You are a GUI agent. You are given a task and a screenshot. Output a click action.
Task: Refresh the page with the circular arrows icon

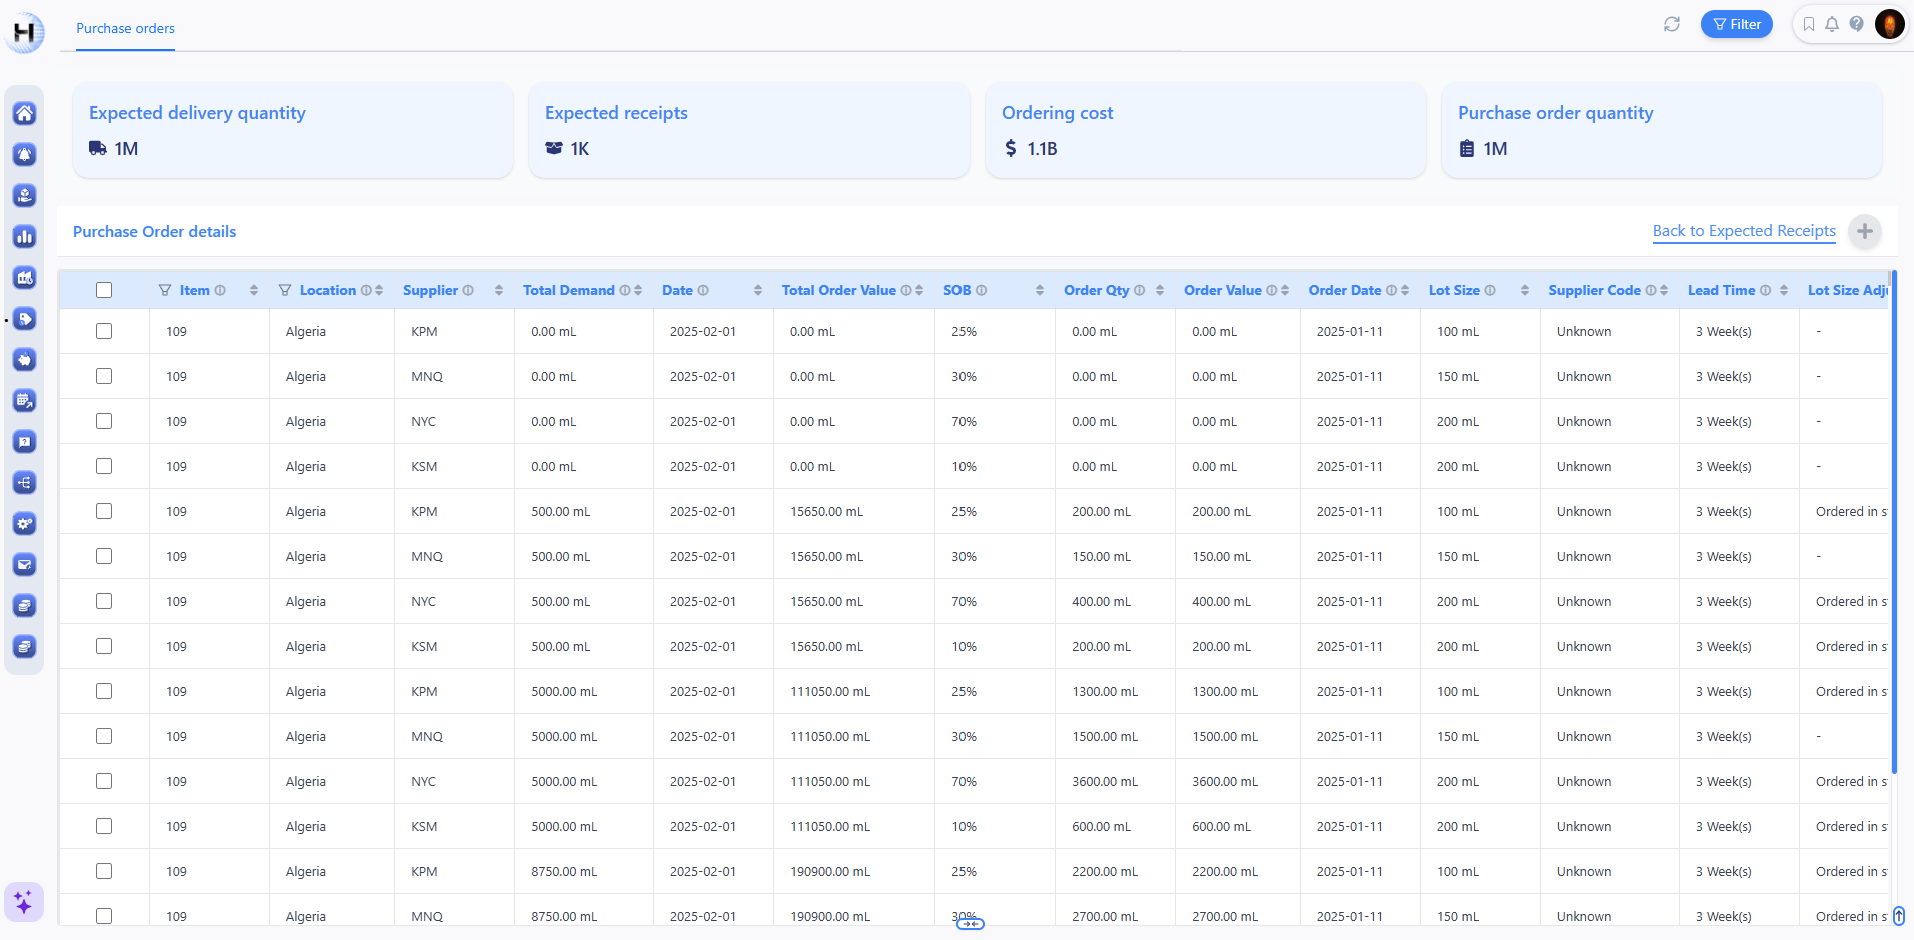click(1671, 24)
